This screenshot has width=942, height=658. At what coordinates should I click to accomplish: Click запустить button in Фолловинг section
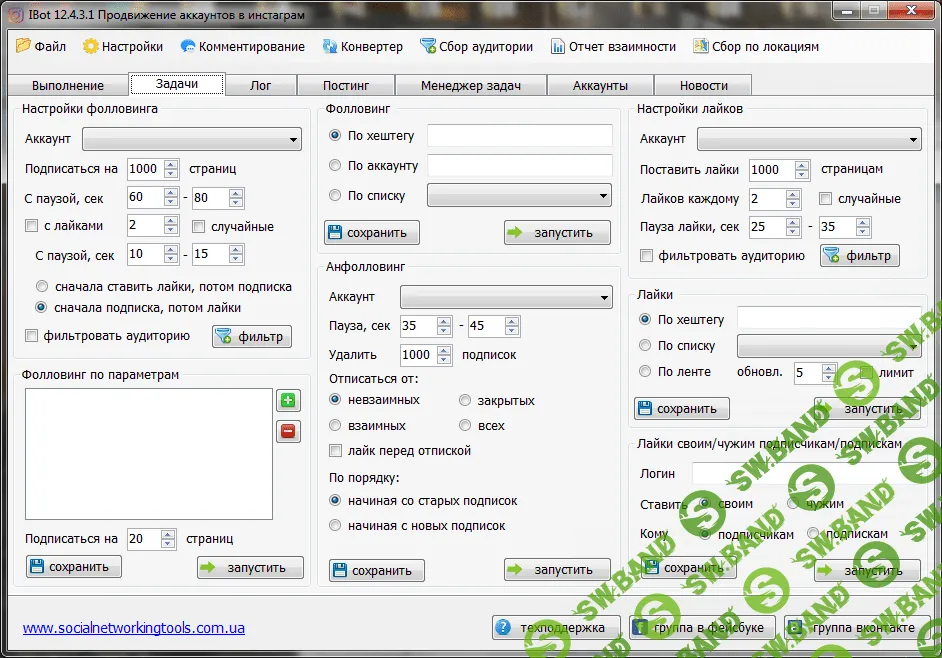pos(557,233)
